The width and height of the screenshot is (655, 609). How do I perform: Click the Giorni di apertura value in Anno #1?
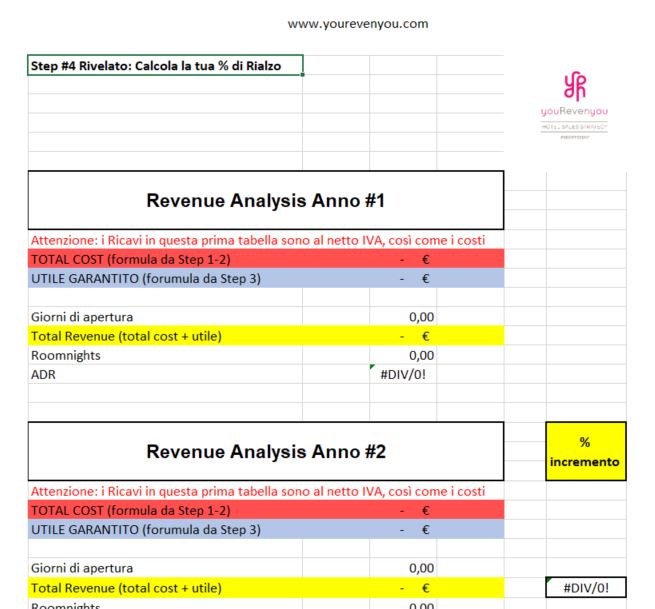tap(403, 317)
